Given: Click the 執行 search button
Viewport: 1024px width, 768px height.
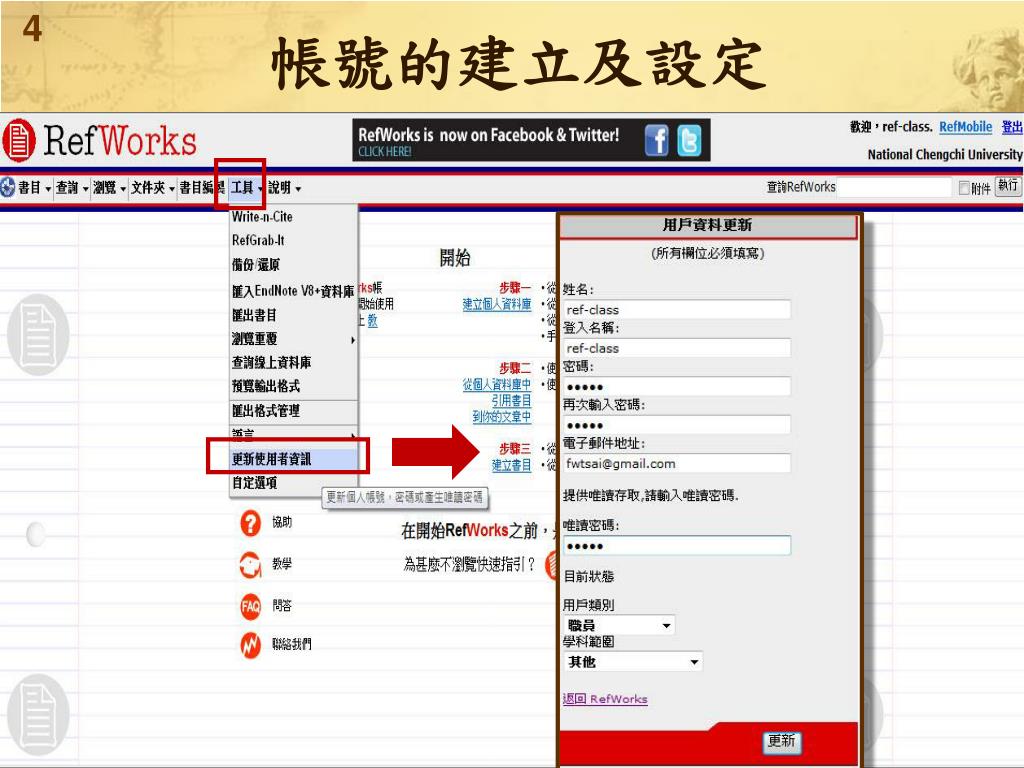Looking at the screenshot, I should pyautogui.click(x=1008, y=186).
